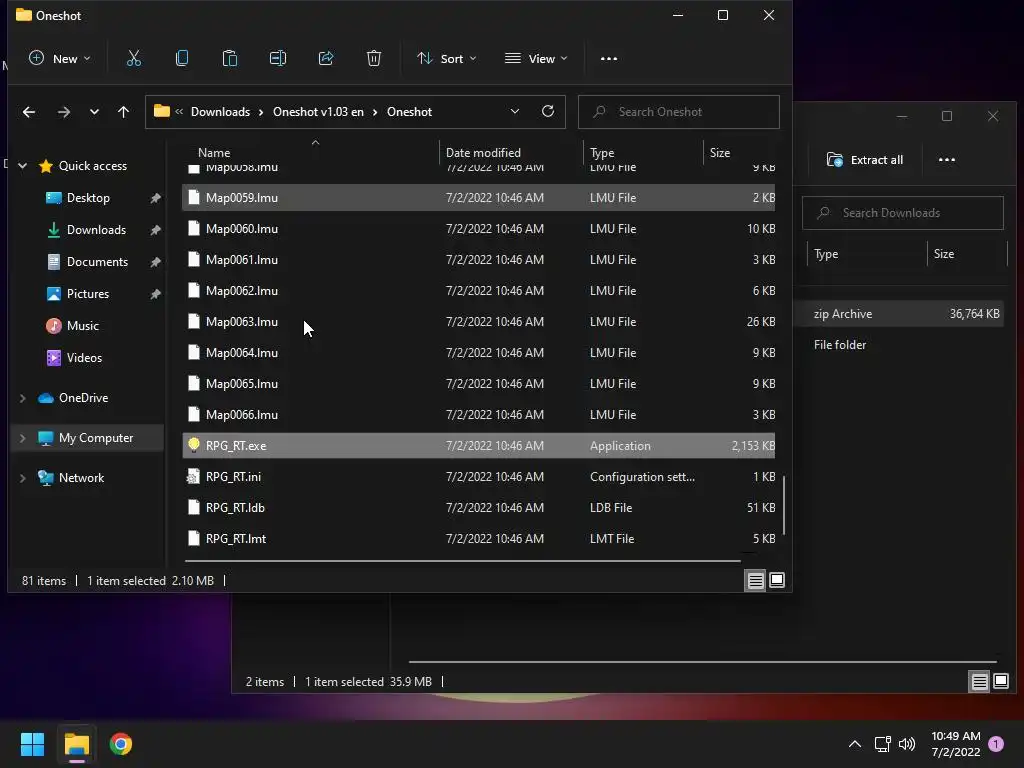This screenshot has height=768, width=1024.
Task: Sort by Size column in Oneshot window
Action: [720, 153]
